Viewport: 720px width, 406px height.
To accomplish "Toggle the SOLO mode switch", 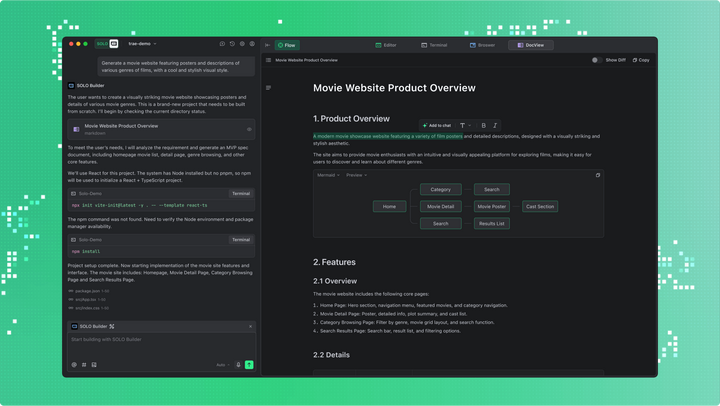I will (107, 44).
